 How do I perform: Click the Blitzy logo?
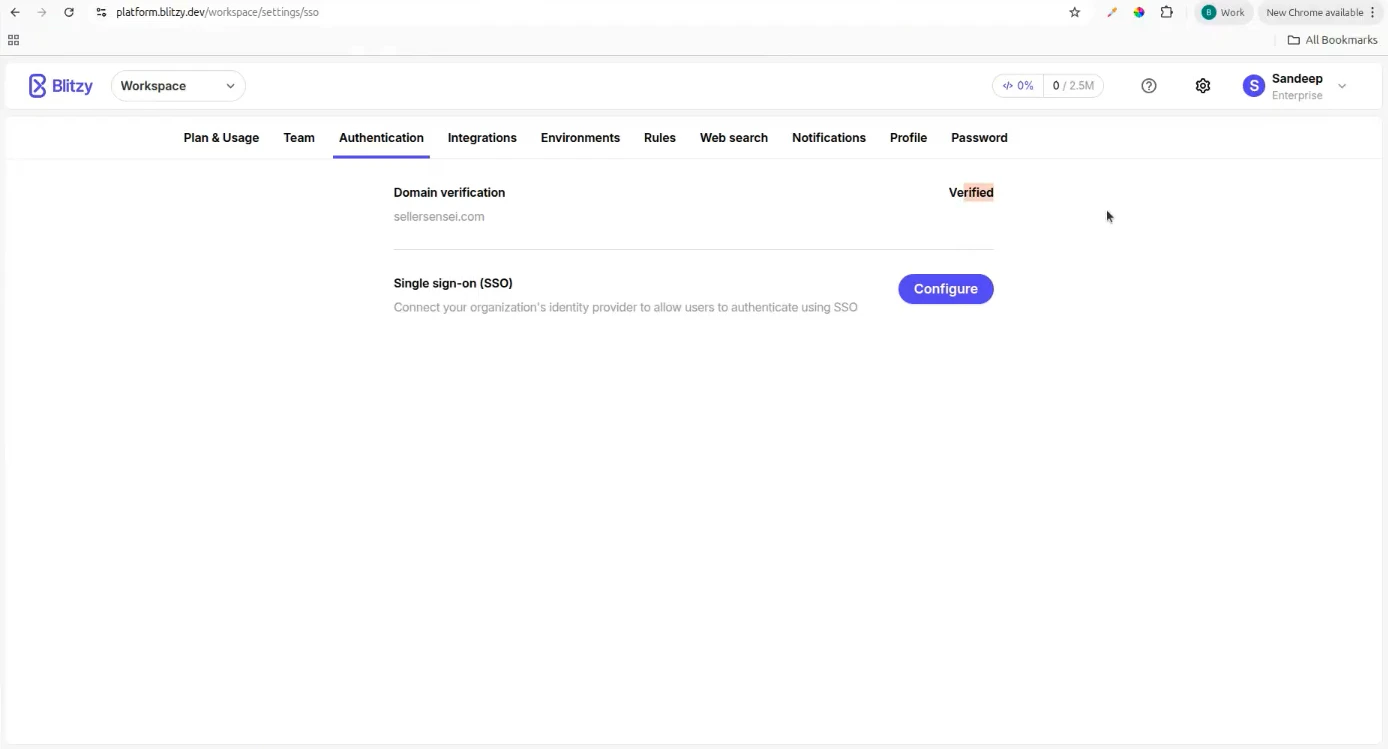point(61,86)
